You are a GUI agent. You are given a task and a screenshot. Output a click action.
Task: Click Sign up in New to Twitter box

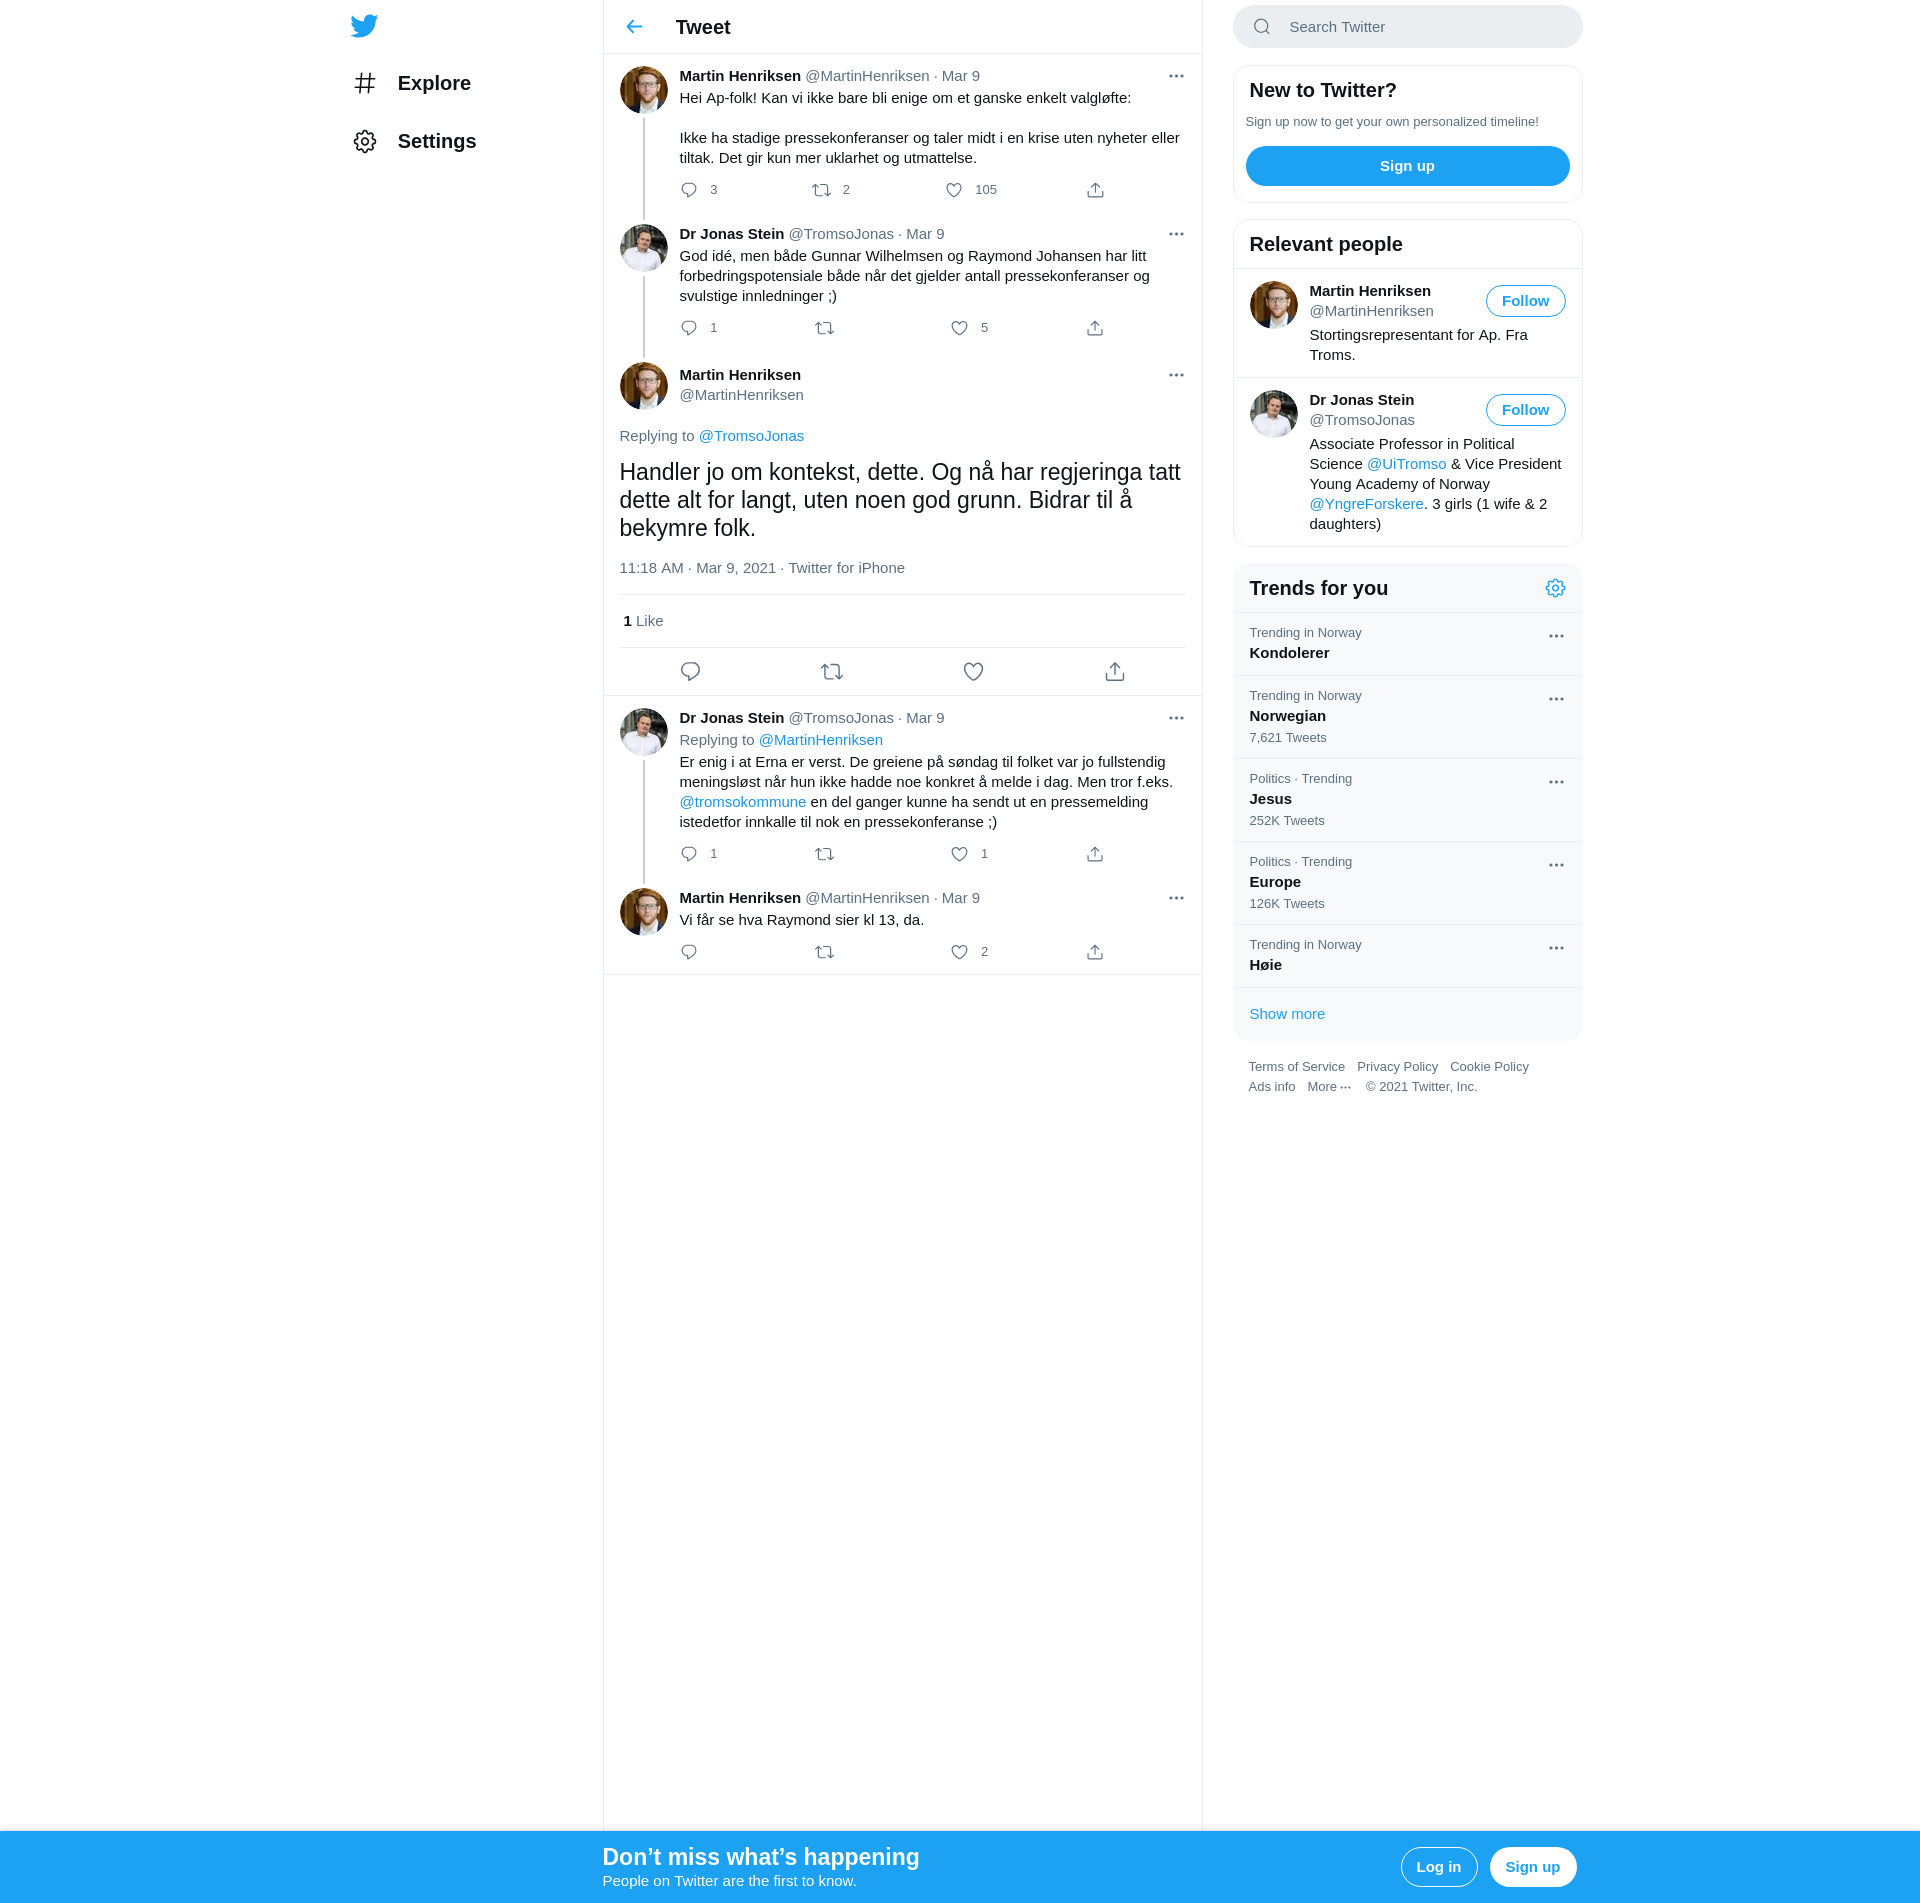1407,166
